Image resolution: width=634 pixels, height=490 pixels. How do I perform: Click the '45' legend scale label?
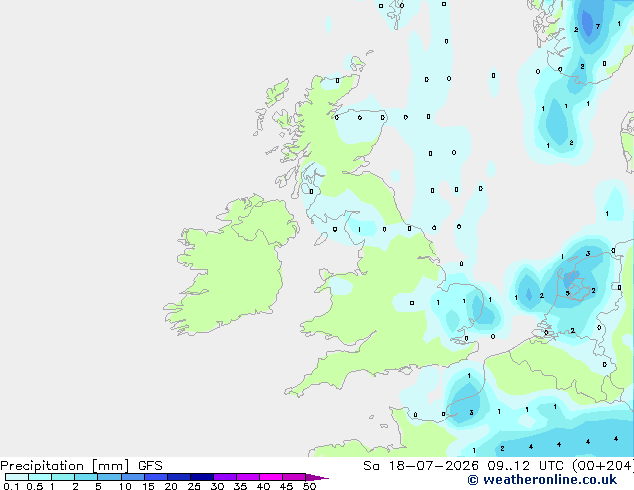click(286, 486)
